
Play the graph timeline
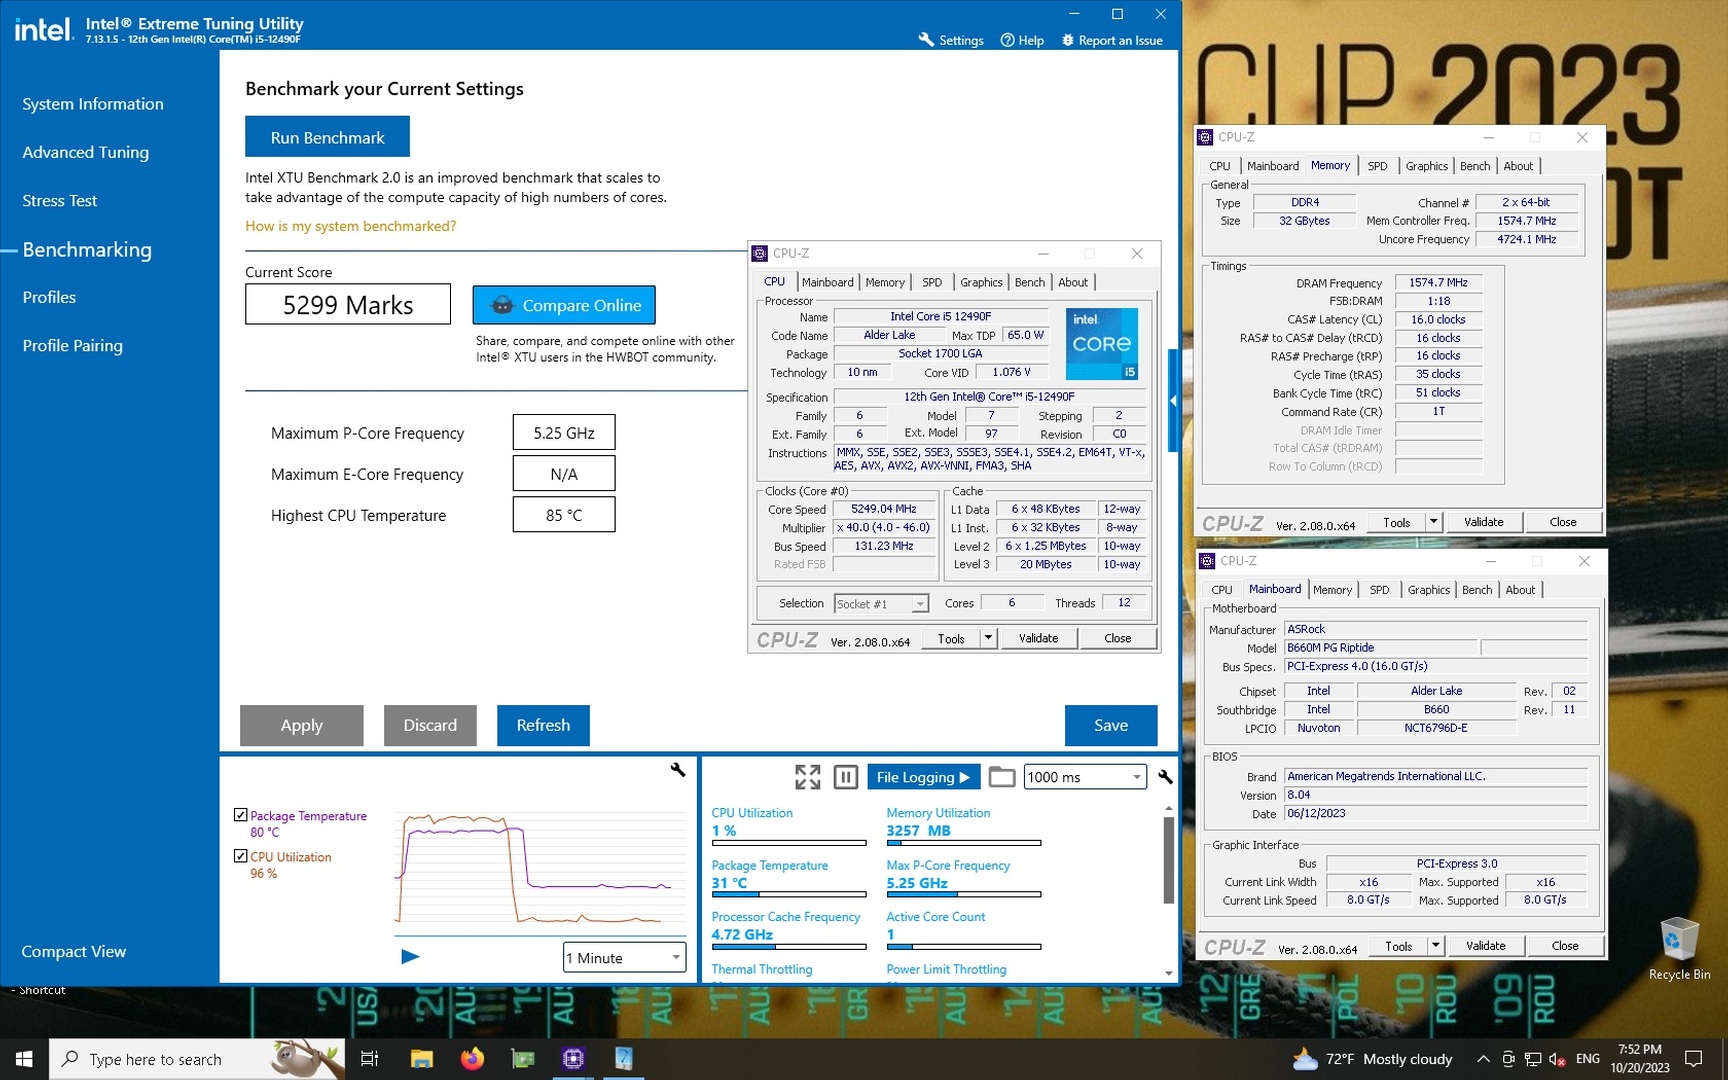coord(410,957)
